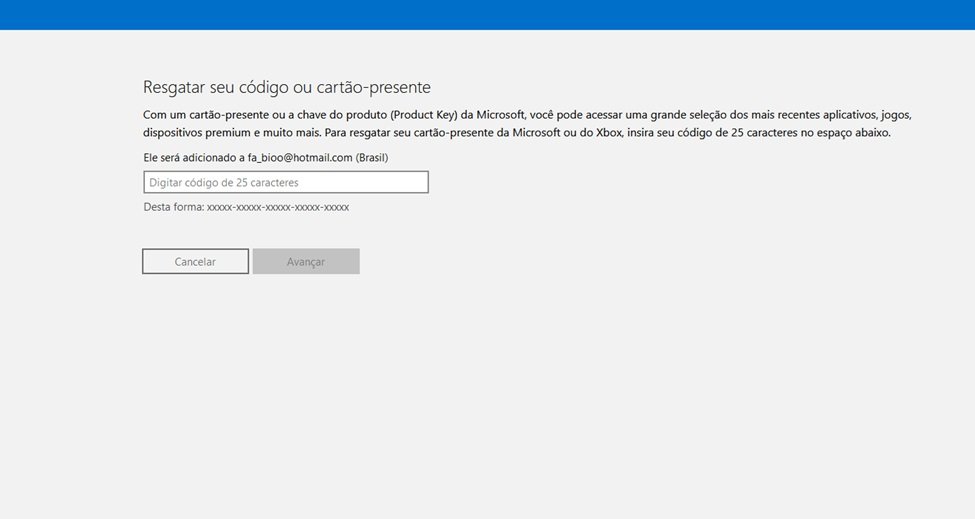Screen dimensions: 975x519
Task: Click the 25-character code input field
Action: pos(285,182)
